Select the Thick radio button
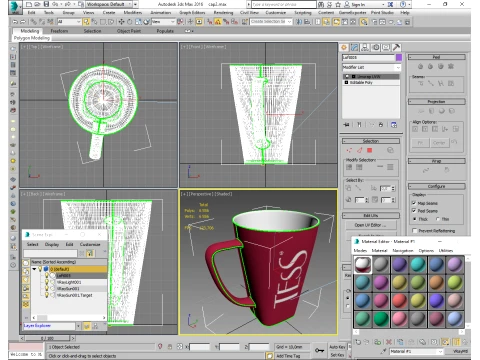The image size is (480, 360). pos(415,219)
